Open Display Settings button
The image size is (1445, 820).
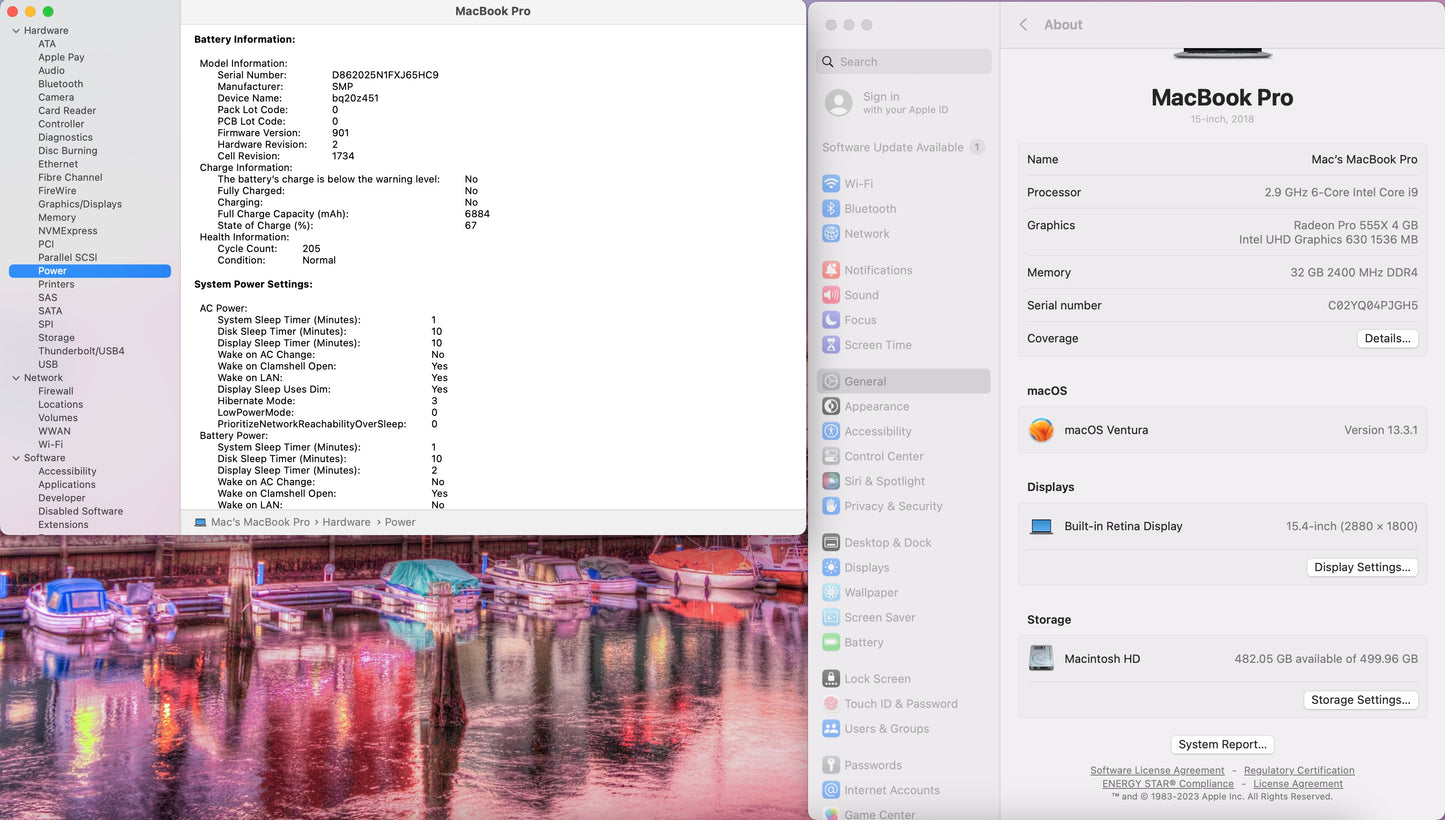[x=1362, y=567]
